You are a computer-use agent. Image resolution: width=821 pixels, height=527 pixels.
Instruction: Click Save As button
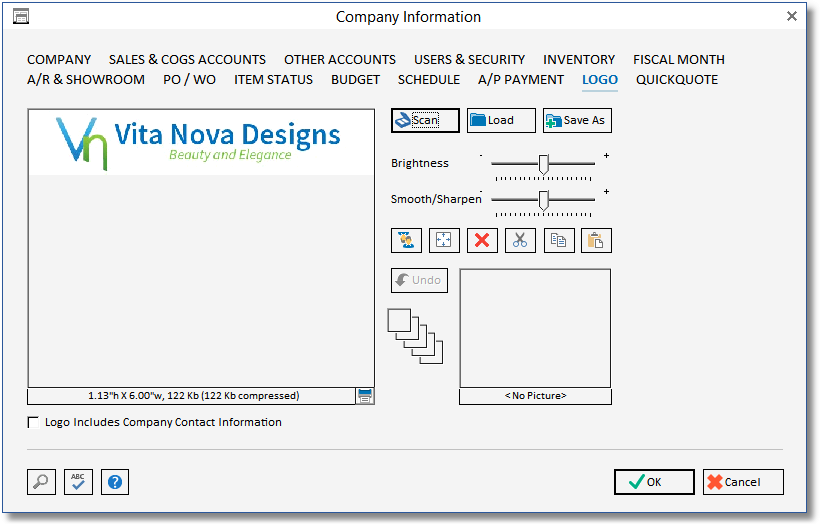coord(577,120)
